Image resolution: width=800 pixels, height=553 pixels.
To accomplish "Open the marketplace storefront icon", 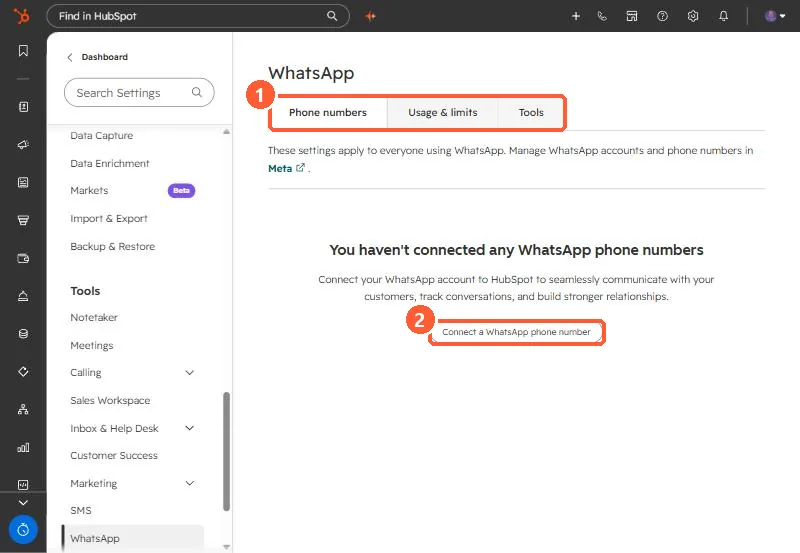I will (632, 16).
